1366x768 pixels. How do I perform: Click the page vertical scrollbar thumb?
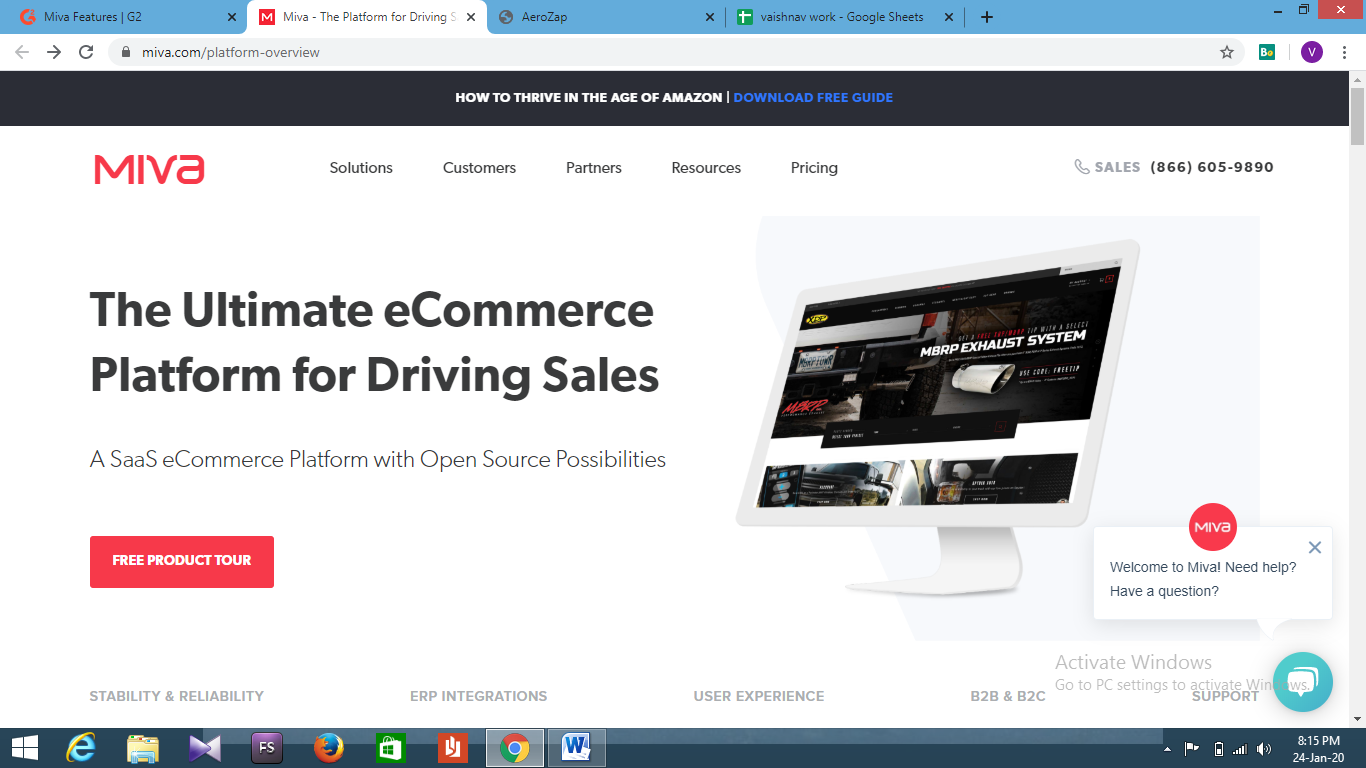[1357, 117]
